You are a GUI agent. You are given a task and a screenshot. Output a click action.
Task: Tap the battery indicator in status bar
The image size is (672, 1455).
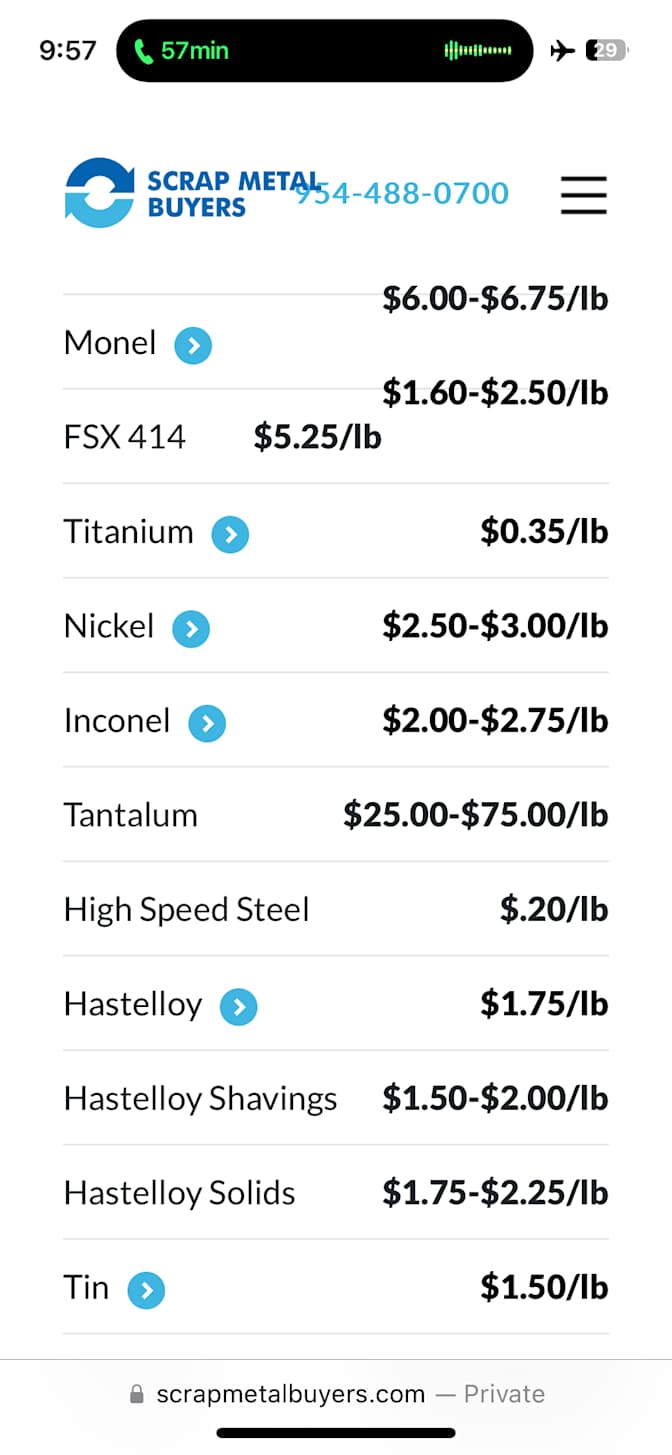pyautogui.click(x=606, y=50)
